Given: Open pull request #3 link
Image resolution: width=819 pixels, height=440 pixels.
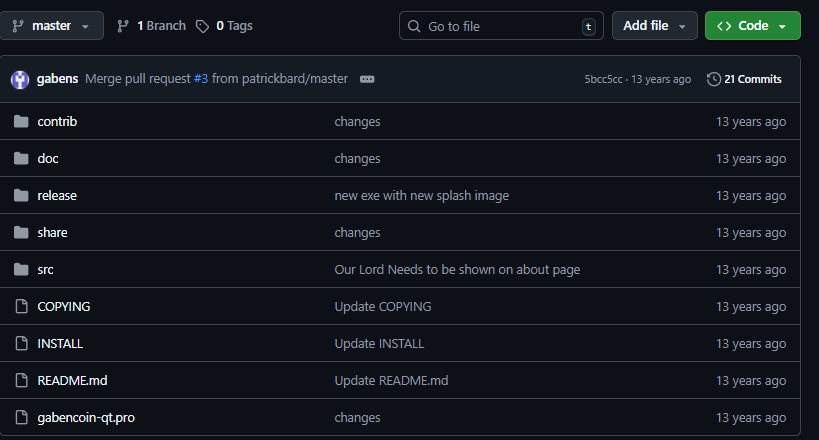Looking at the screenshot, I should (x=201, y=79).
